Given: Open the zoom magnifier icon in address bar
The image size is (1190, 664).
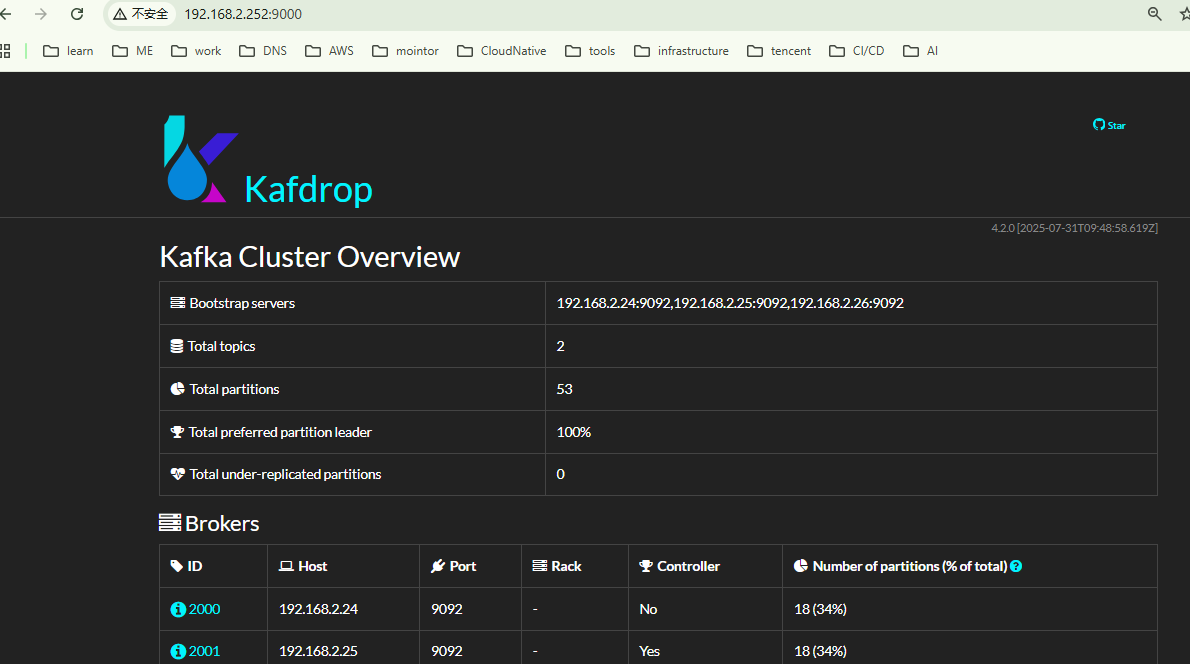Looking at the screenshot, I should (x=1154, y=14).
